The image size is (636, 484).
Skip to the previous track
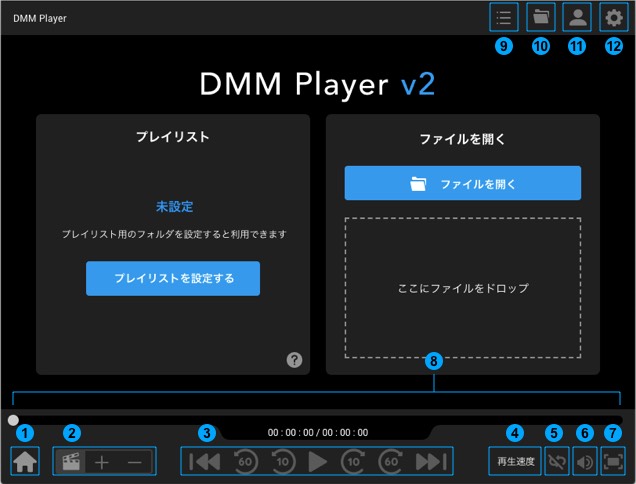coord(205,461)
